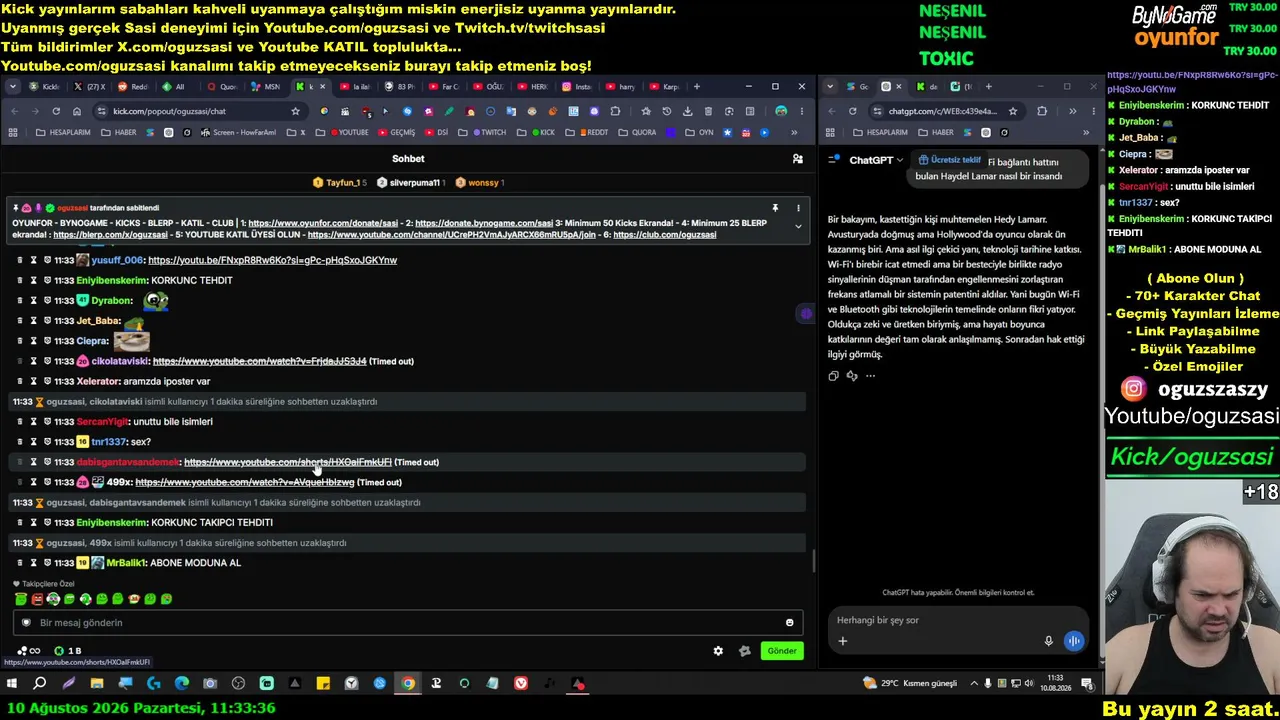Switch to the Reddit browser tab

pos(132,87)
